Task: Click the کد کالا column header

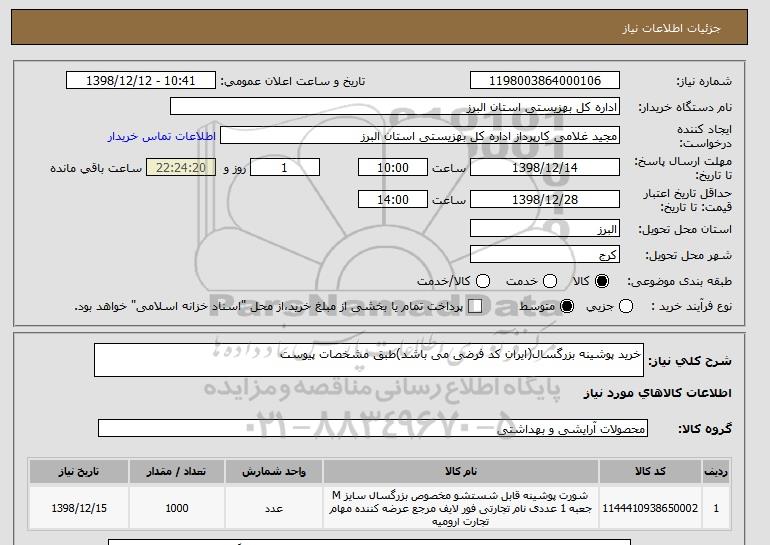Action: pos(650,471)
